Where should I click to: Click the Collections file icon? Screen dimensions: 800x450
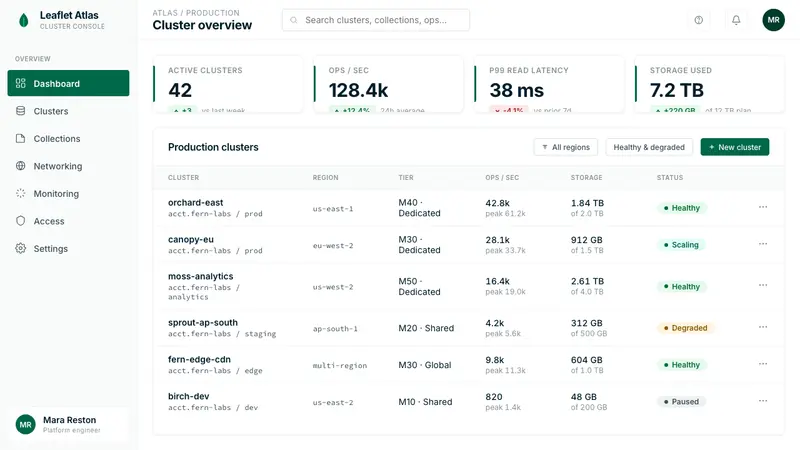coord(20,138)
